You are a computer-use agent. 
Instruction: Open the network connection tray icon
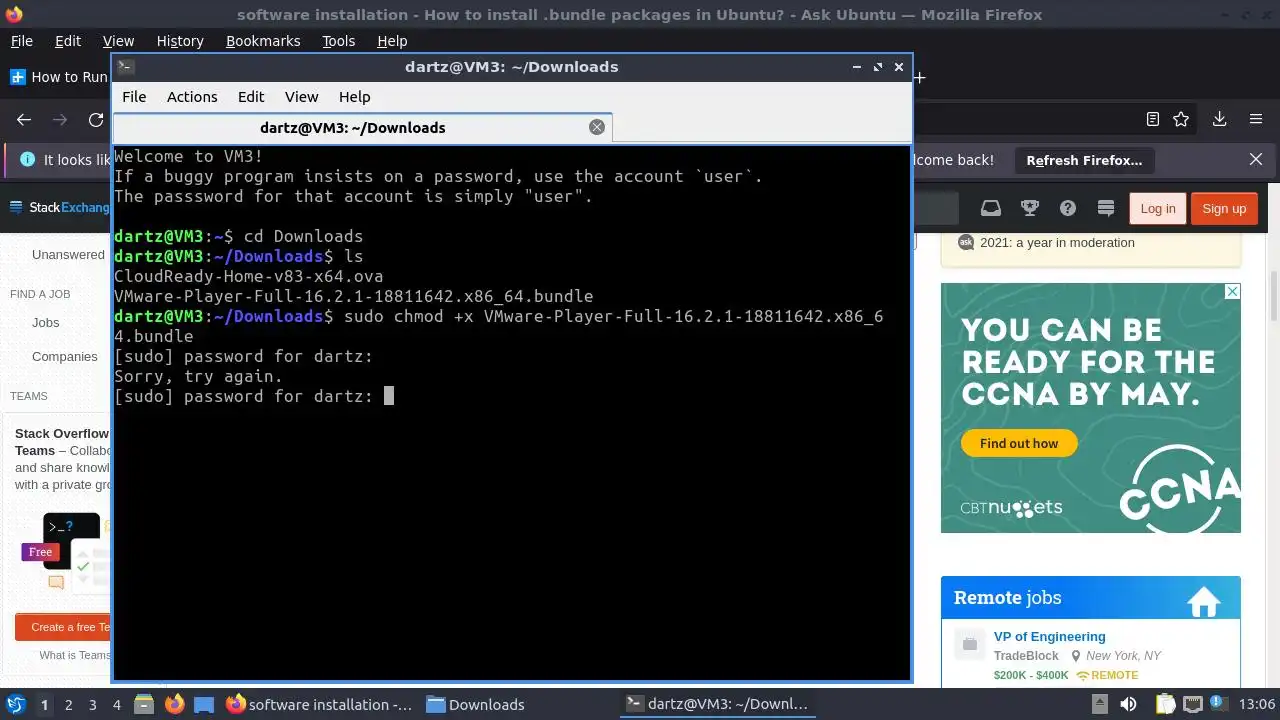point(1192,704)
